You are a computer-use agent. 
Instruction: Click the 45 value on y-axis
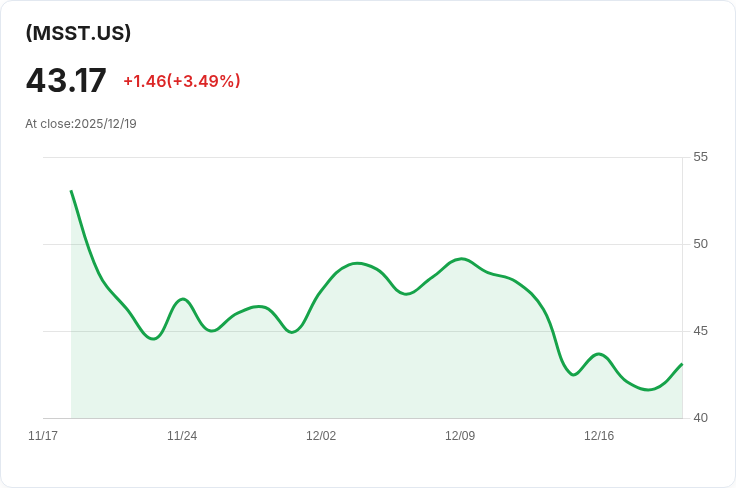pyautogui.click(x=700, y=331)
